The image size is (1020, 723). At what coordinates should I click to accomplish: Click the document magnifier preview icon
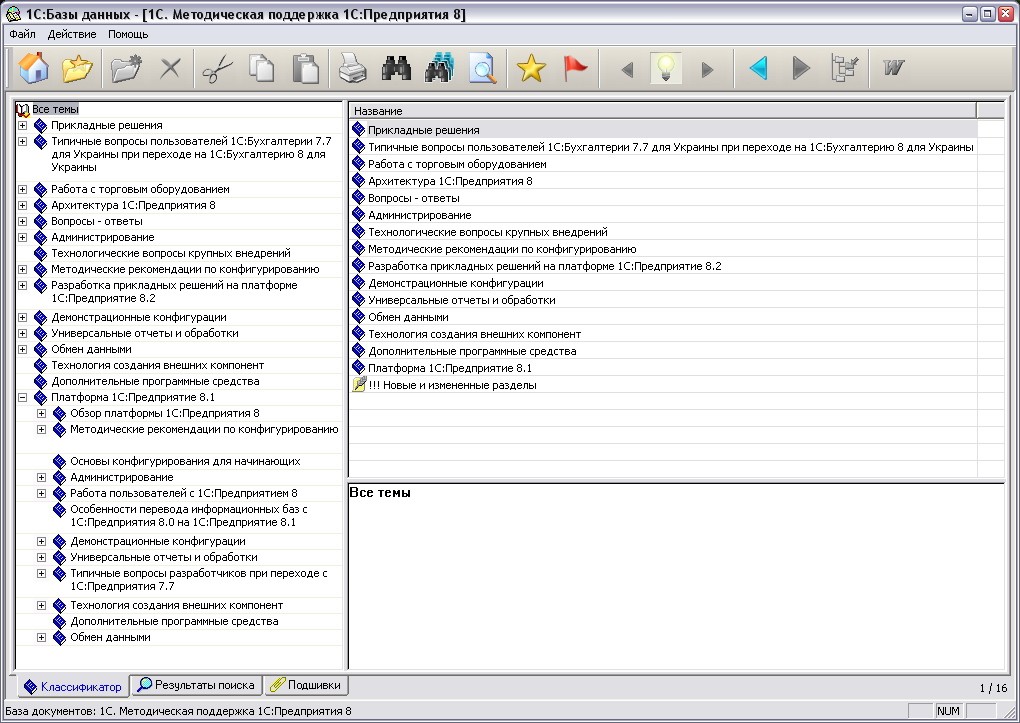click(x=483, y=68)
